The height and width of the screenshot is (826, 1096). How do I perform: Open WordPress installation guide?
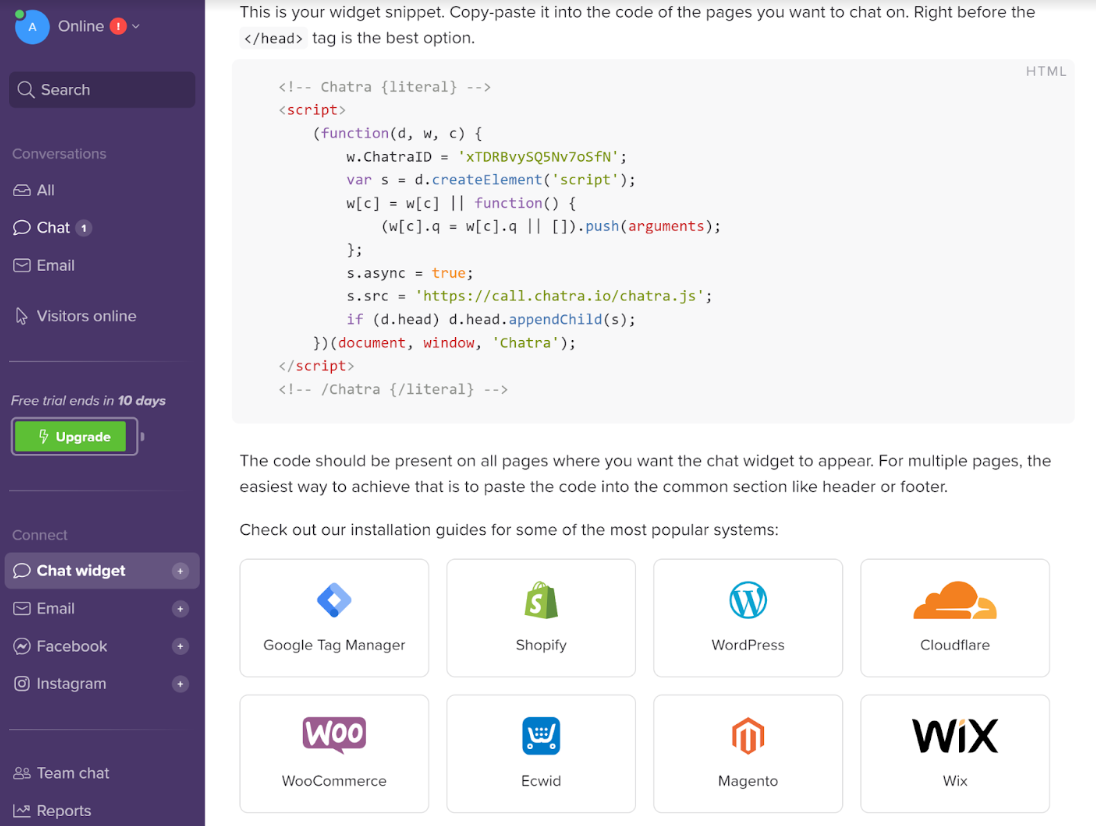pos(748,618)
